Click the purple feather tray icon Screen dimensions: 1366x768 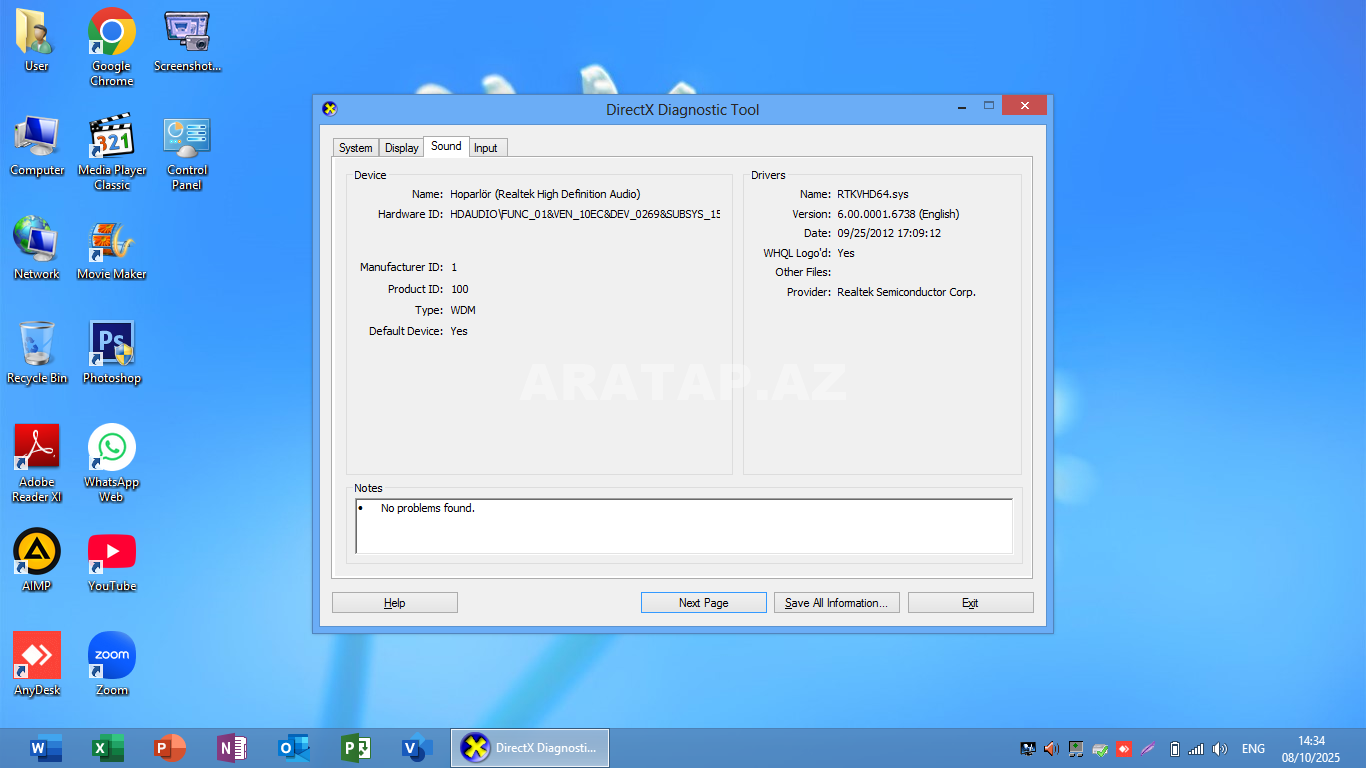click(1148, 748)
